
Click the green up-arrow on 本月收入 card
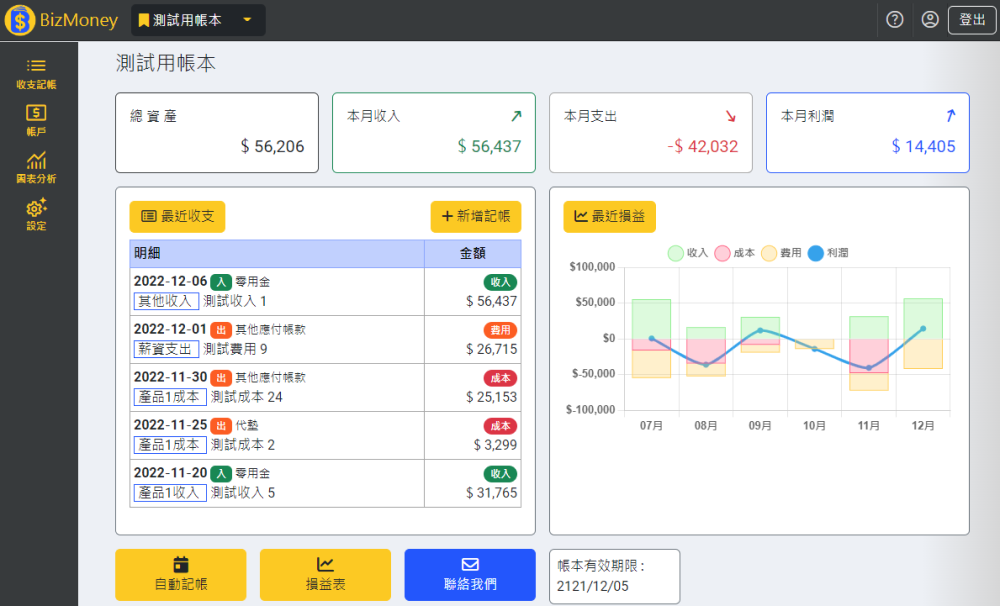pos(516,115)
